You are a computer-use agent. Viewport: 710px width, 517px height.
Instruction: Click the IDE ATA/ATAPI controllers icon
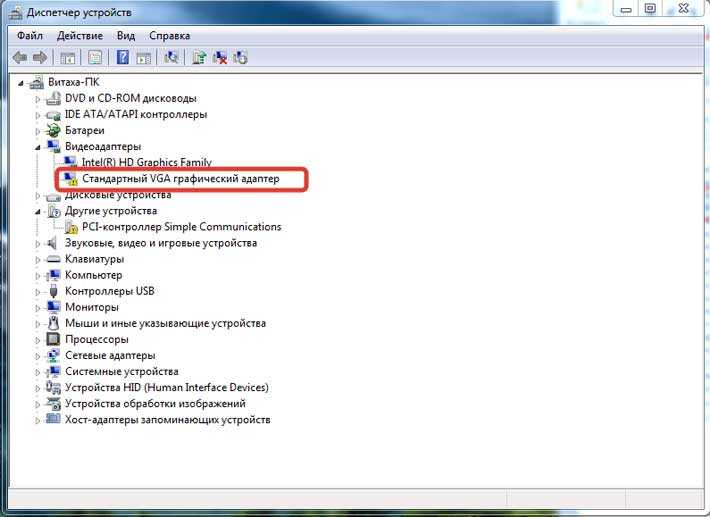[x=53, y=115]
